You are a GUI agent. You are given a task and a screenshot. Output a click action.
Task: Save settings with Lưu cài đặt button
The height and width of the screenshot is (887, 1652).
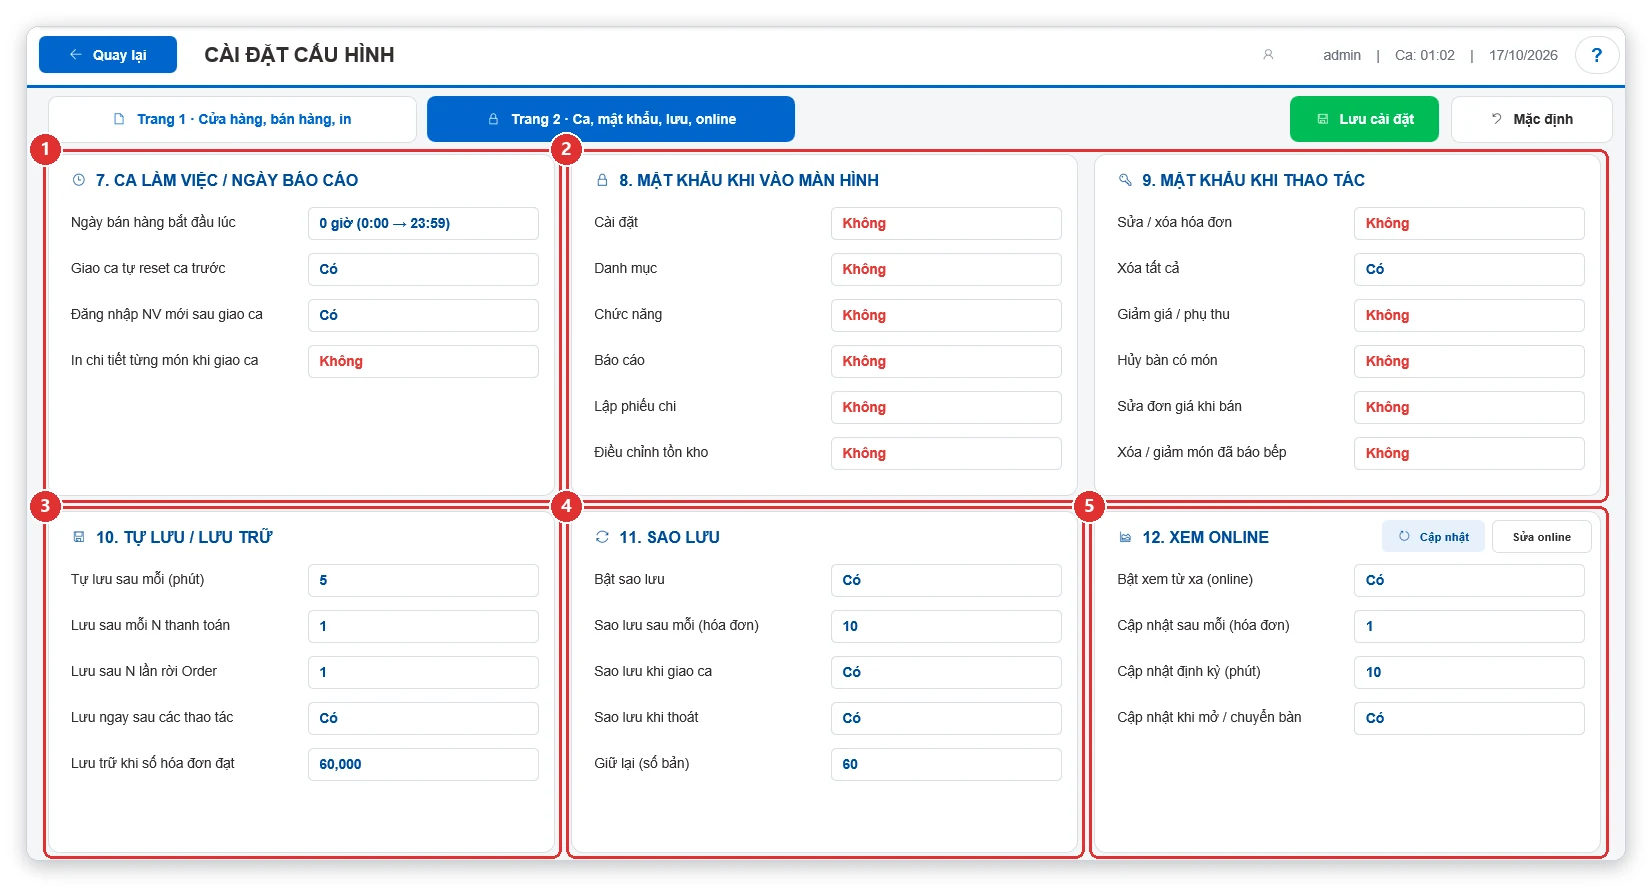point(1364,119)
